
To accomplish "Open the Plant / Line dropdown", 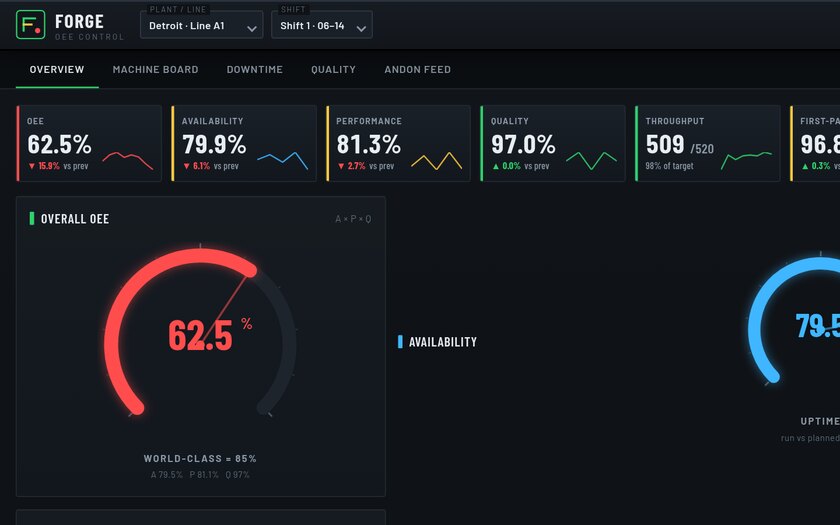I will (x=201, y=25).
